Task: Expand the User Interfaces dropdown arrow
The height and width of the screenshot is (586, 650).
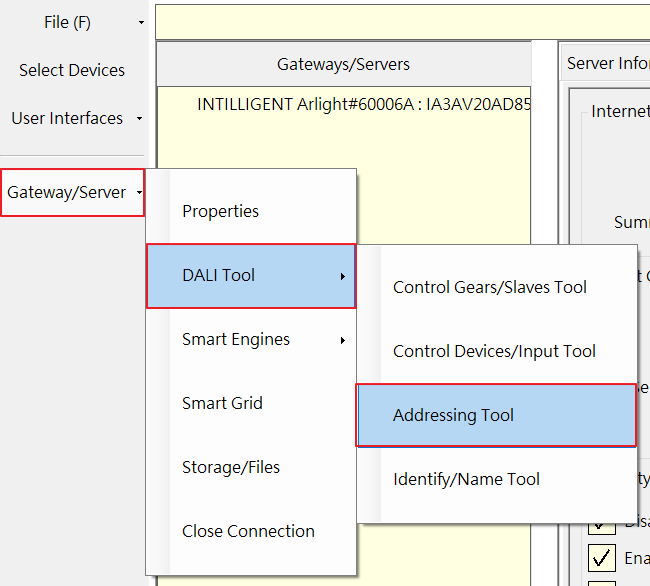Action: pyautogui.click(x=139, y=118)
